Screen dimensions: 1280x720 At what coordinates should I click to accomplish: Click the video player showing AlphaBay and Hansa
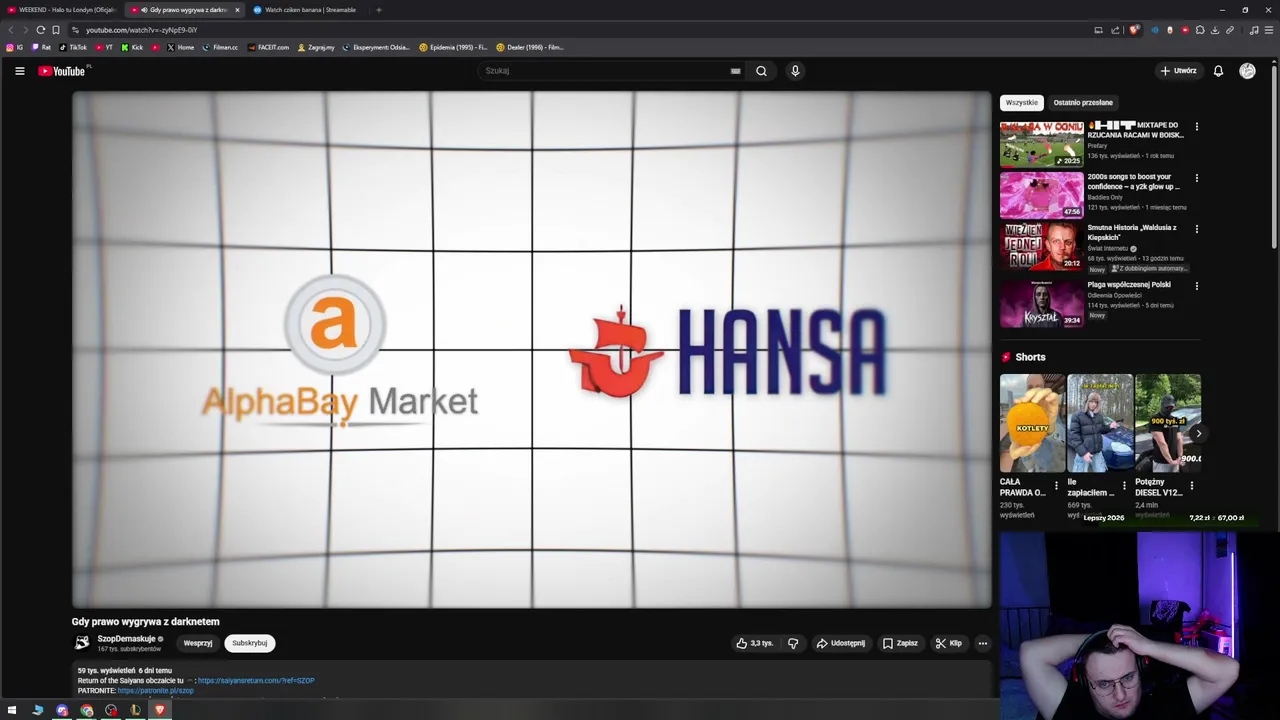click(532, 350)
